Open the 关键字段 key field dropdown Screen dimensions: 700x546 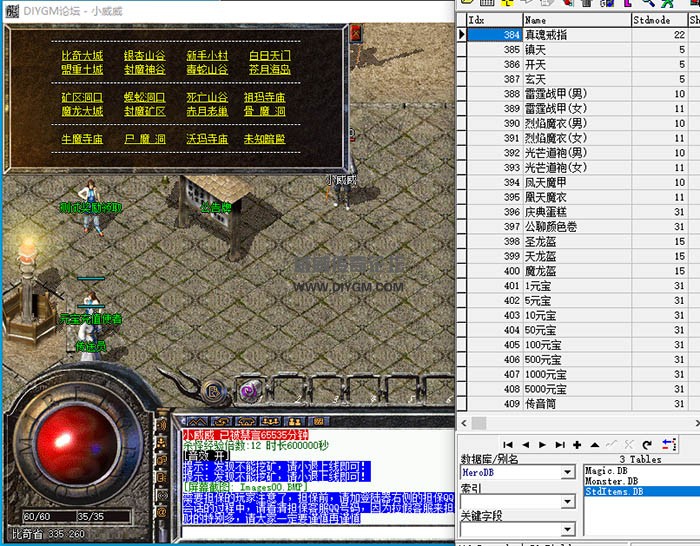pyautogui.click(x=567, y=529)
